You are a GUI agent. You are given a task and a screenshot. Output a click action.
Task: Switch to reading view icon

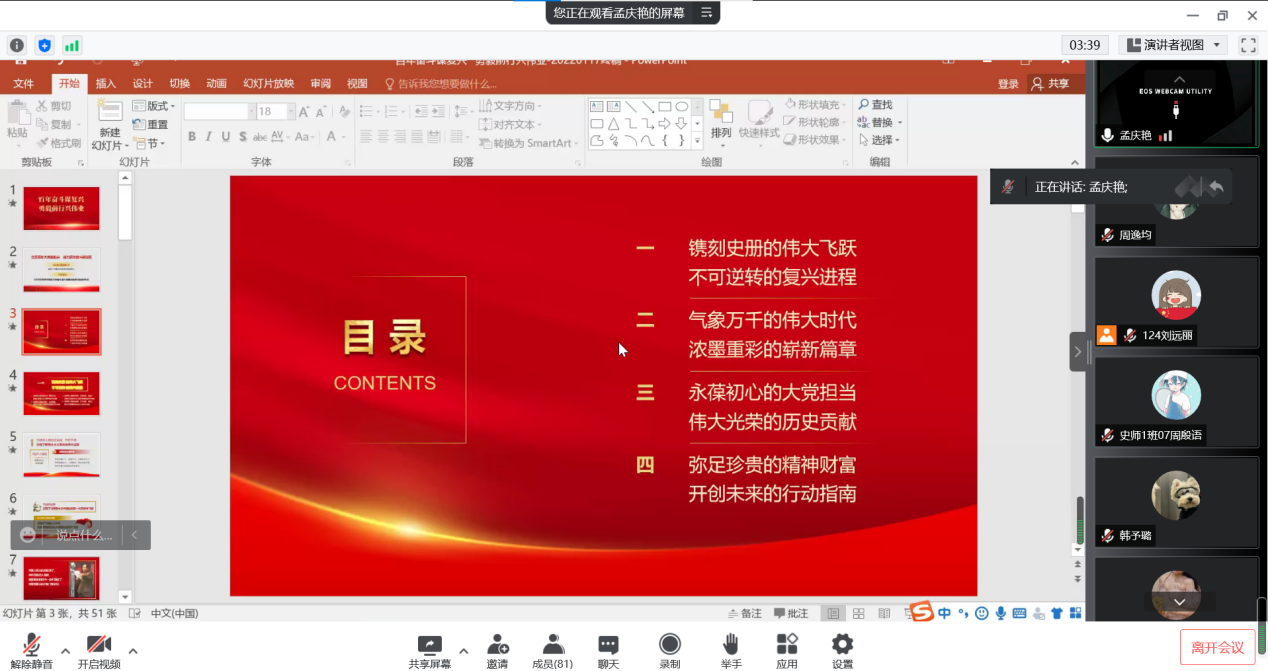(x=884, y=613)
